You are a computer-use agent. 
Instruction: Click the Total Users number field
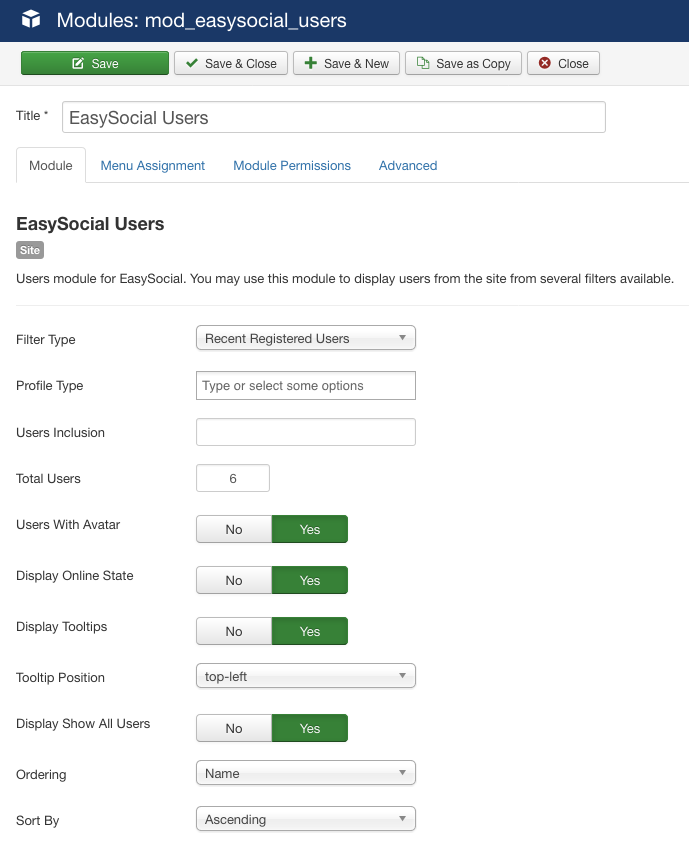tap(233, 478)
